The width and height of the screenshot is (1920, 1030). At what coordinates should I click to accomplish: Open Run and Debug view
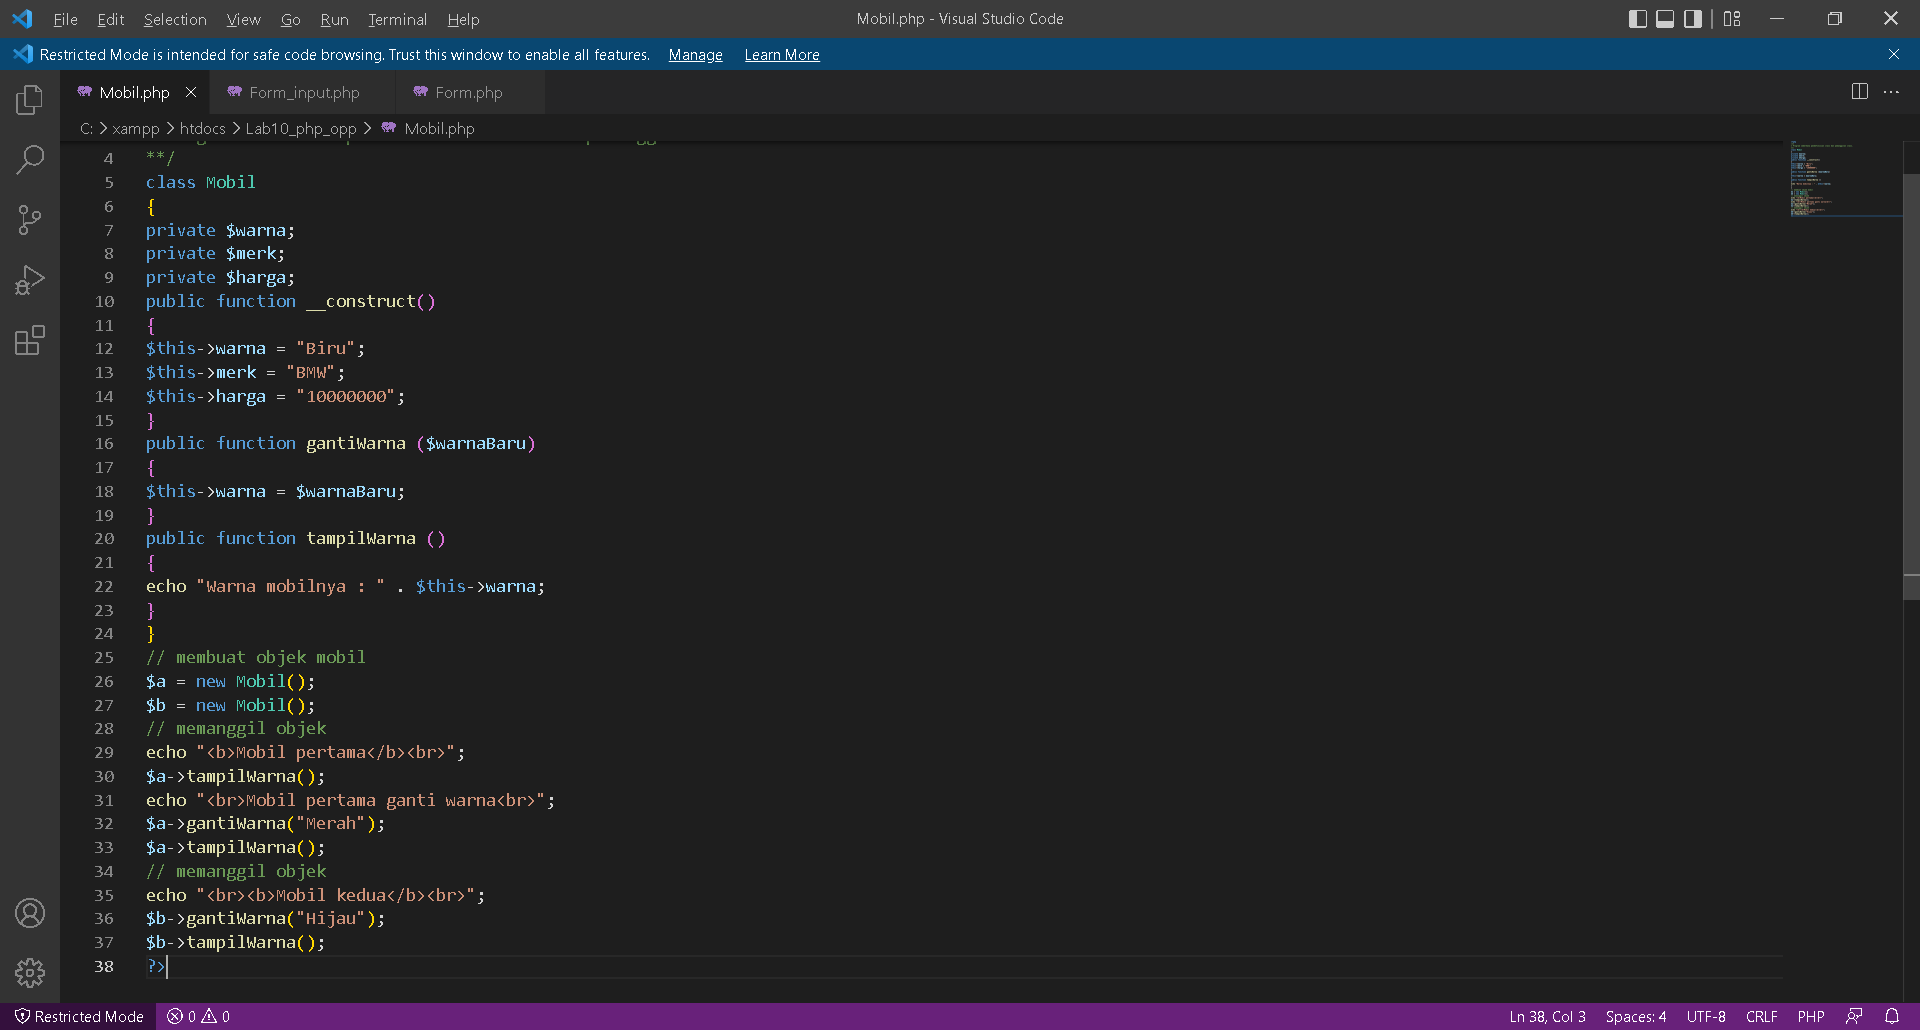point(29,280)
